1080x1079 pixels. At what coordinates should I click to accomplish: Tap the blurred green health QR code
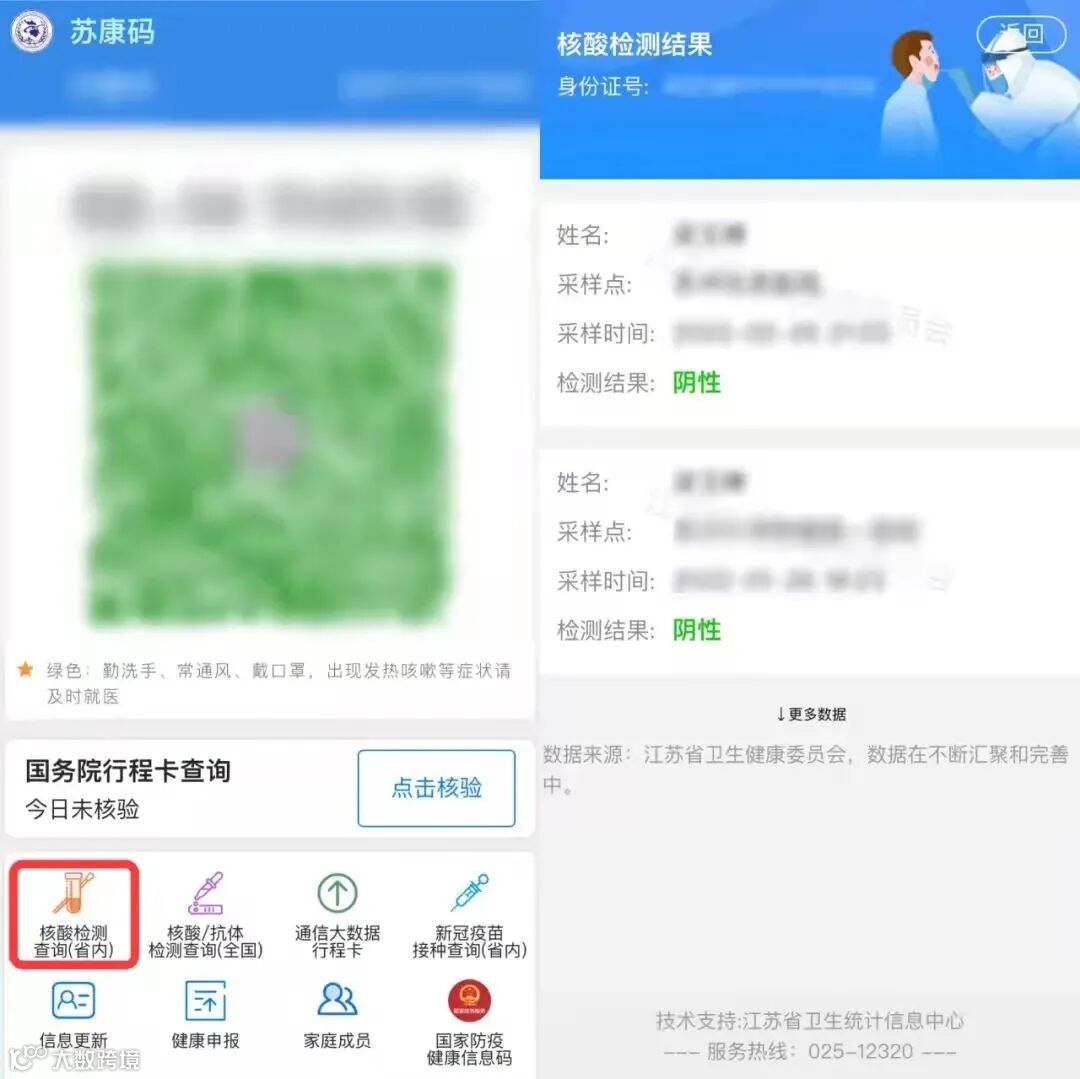[x=270, y=445]
